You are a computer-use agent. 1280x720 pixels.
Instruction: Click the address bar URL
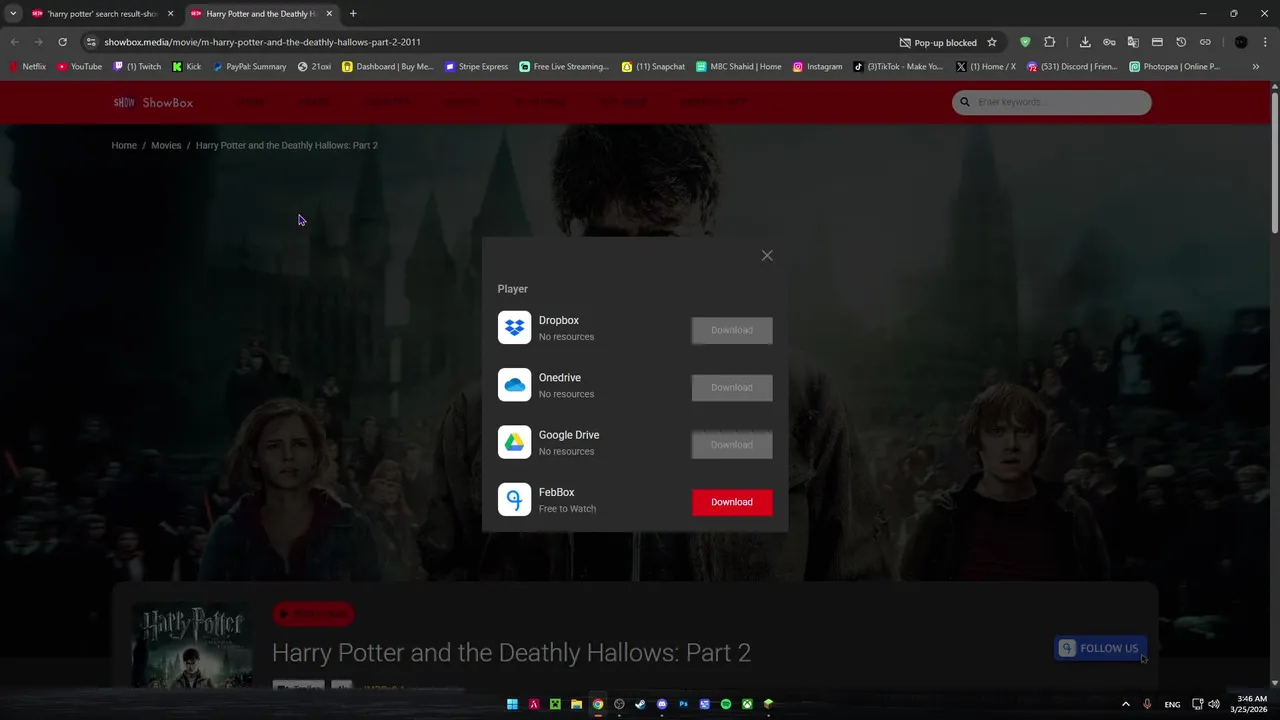(x=262, y=42)
